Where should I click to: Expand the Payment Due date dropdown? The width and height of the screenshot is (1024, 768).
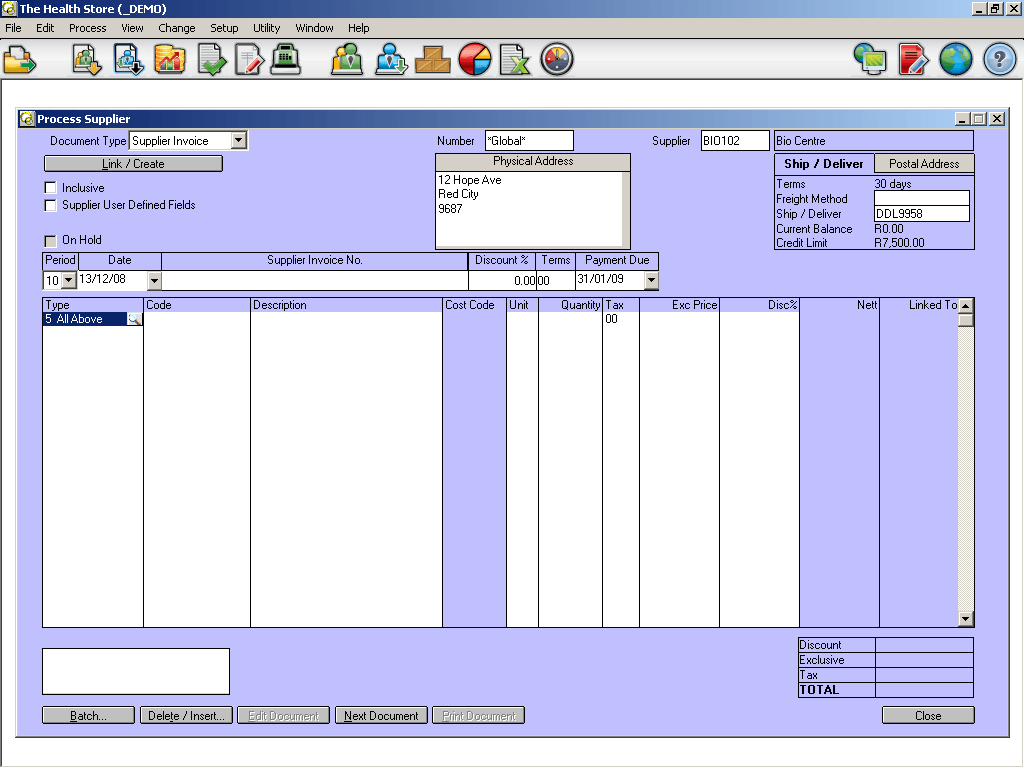click(x=652, y=280)
